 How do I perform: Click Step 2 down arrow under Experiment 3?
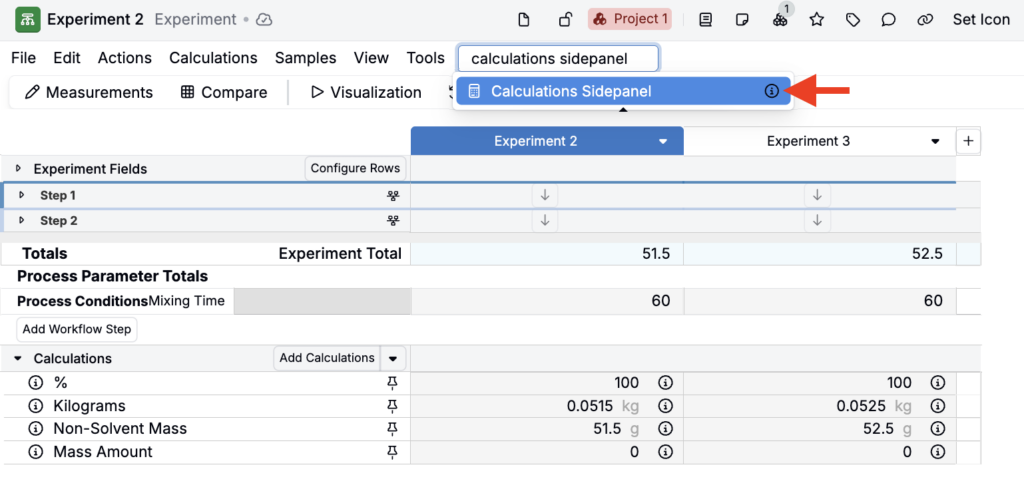tap(817, 221)
